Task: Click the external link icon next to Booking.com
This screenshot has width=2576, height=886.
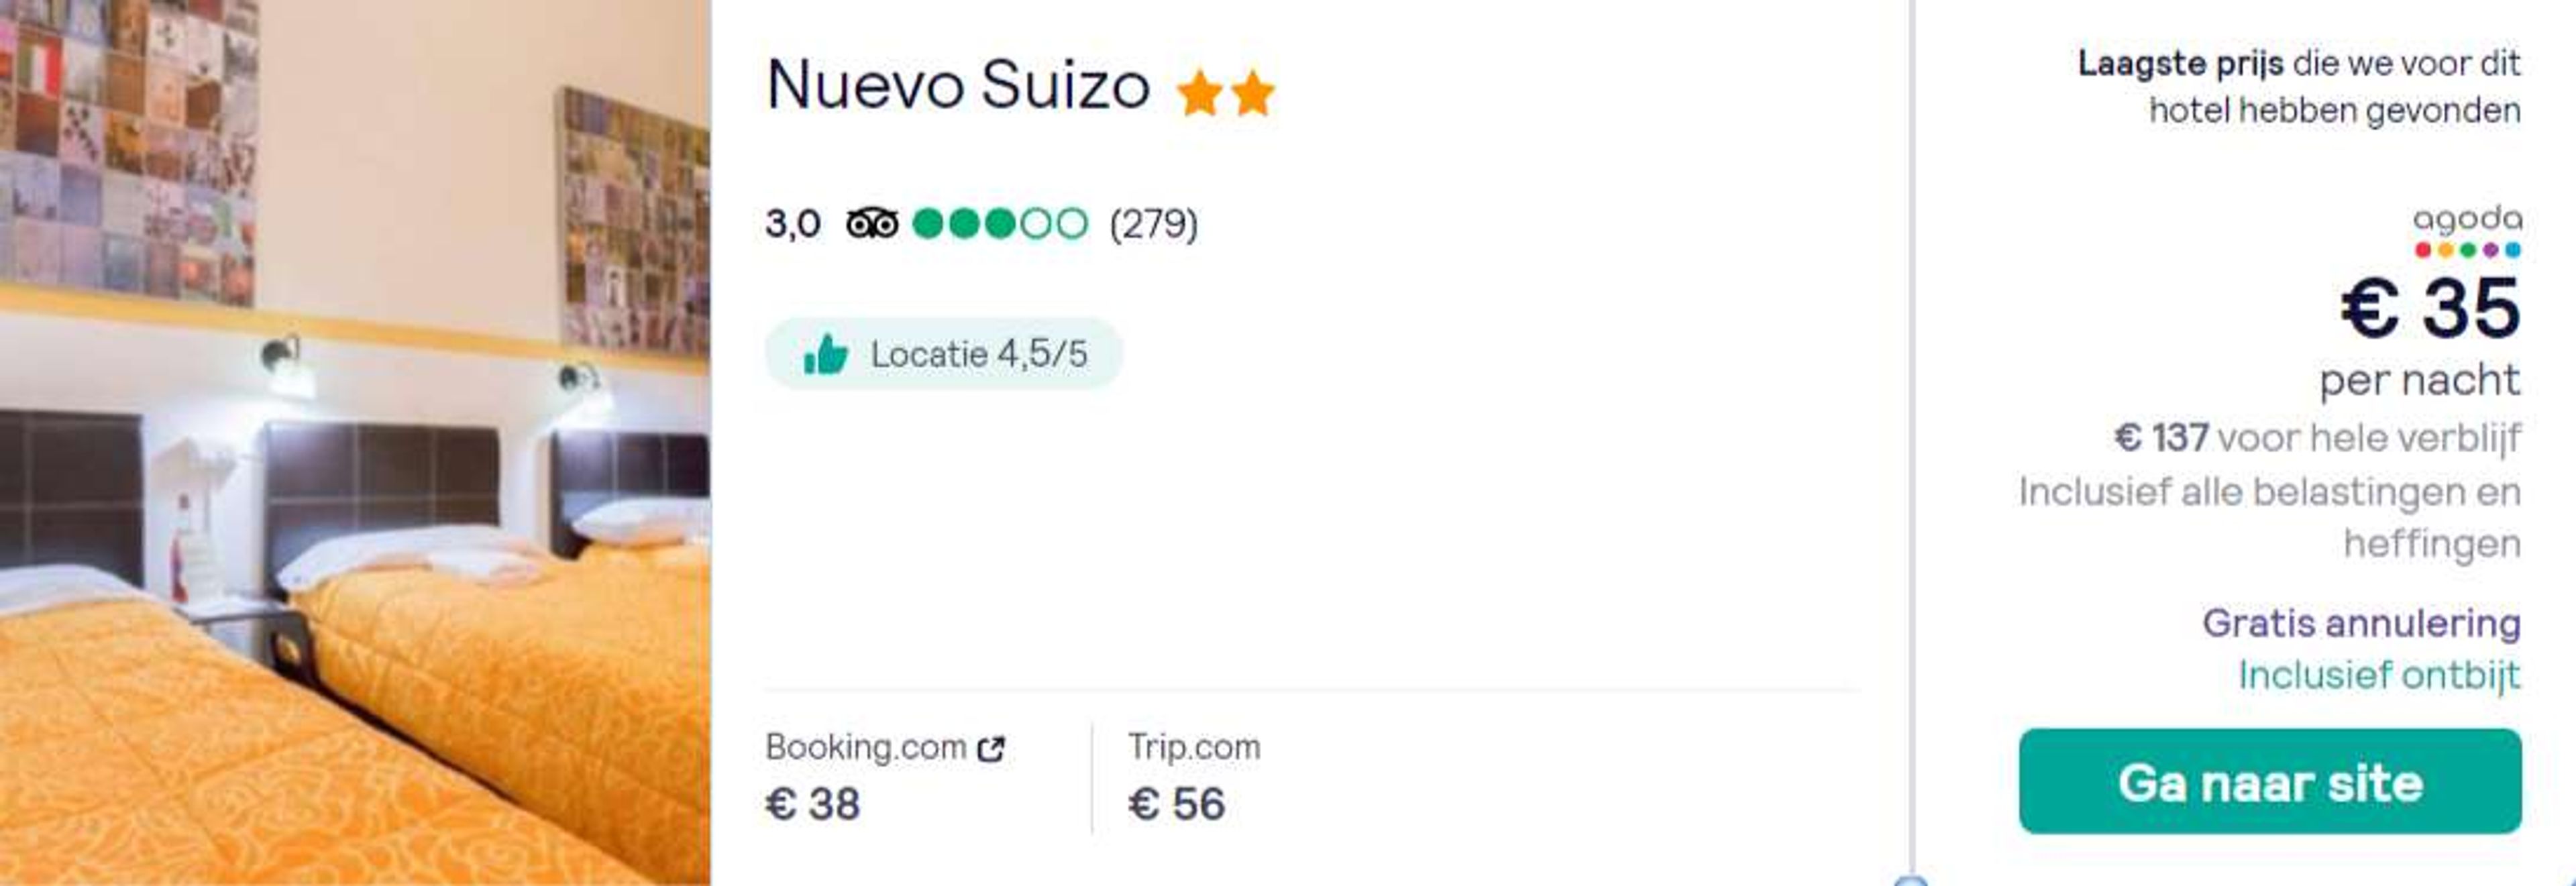Action: [990, 748]
